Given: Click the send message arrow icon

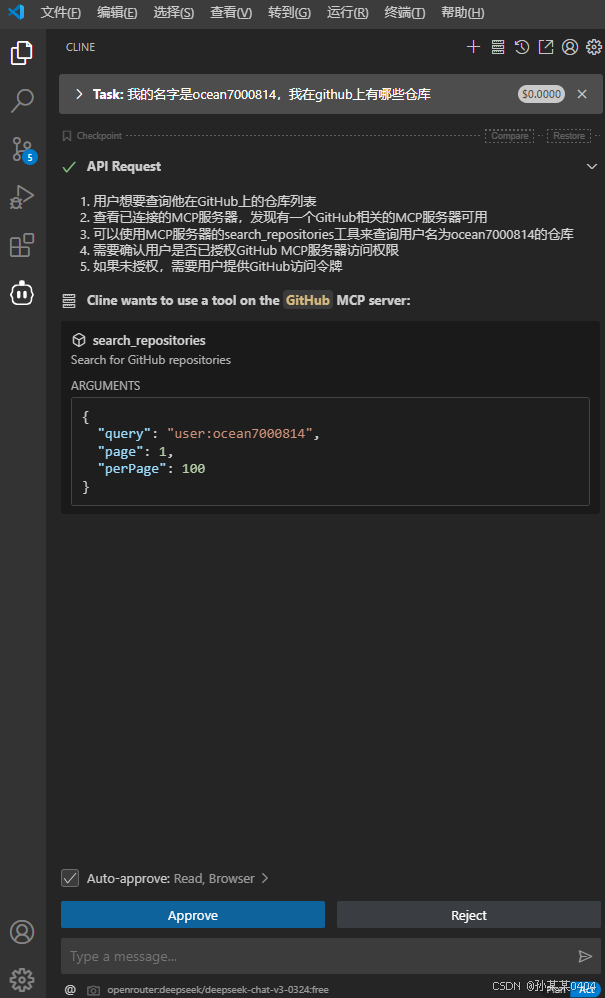Looking at the screenshot, I should [585, 956].
